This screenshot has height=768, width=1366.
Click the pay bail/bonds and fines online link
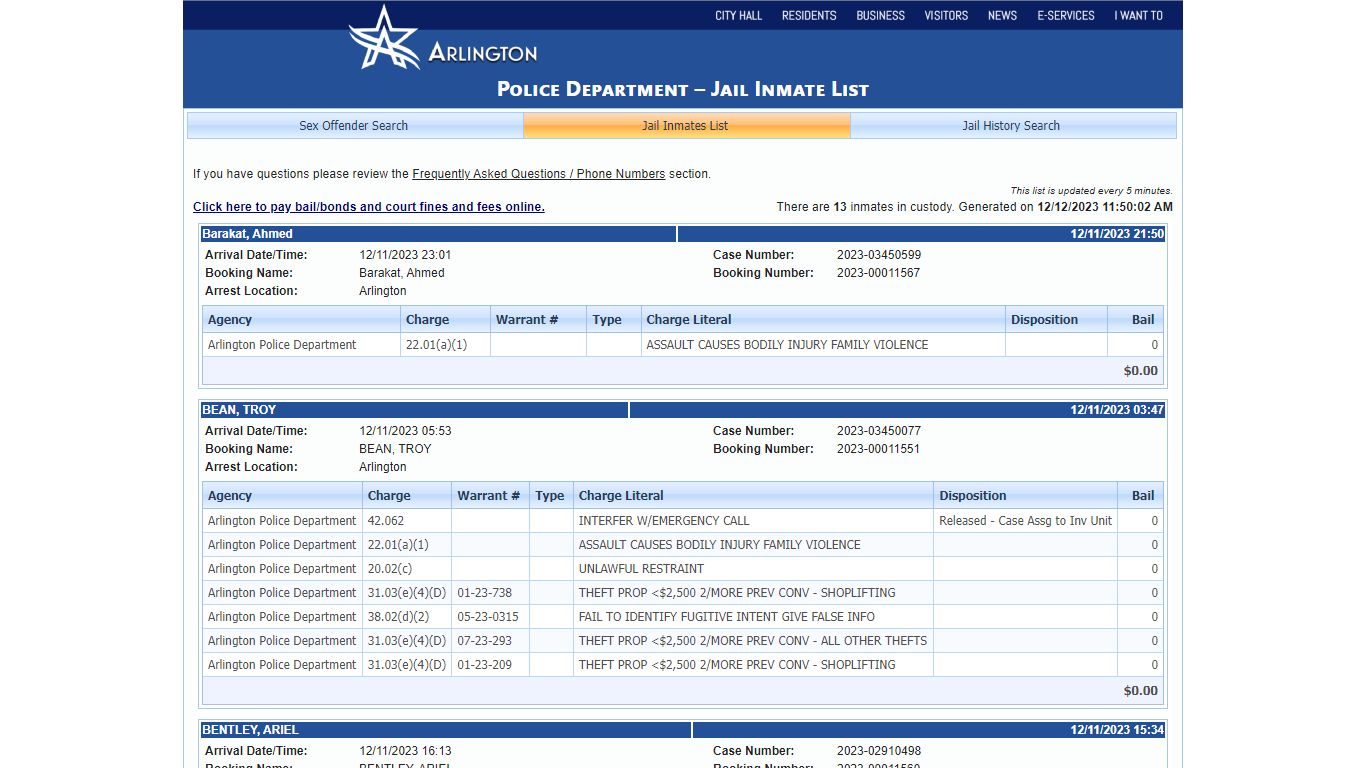(x=369, y=207)
